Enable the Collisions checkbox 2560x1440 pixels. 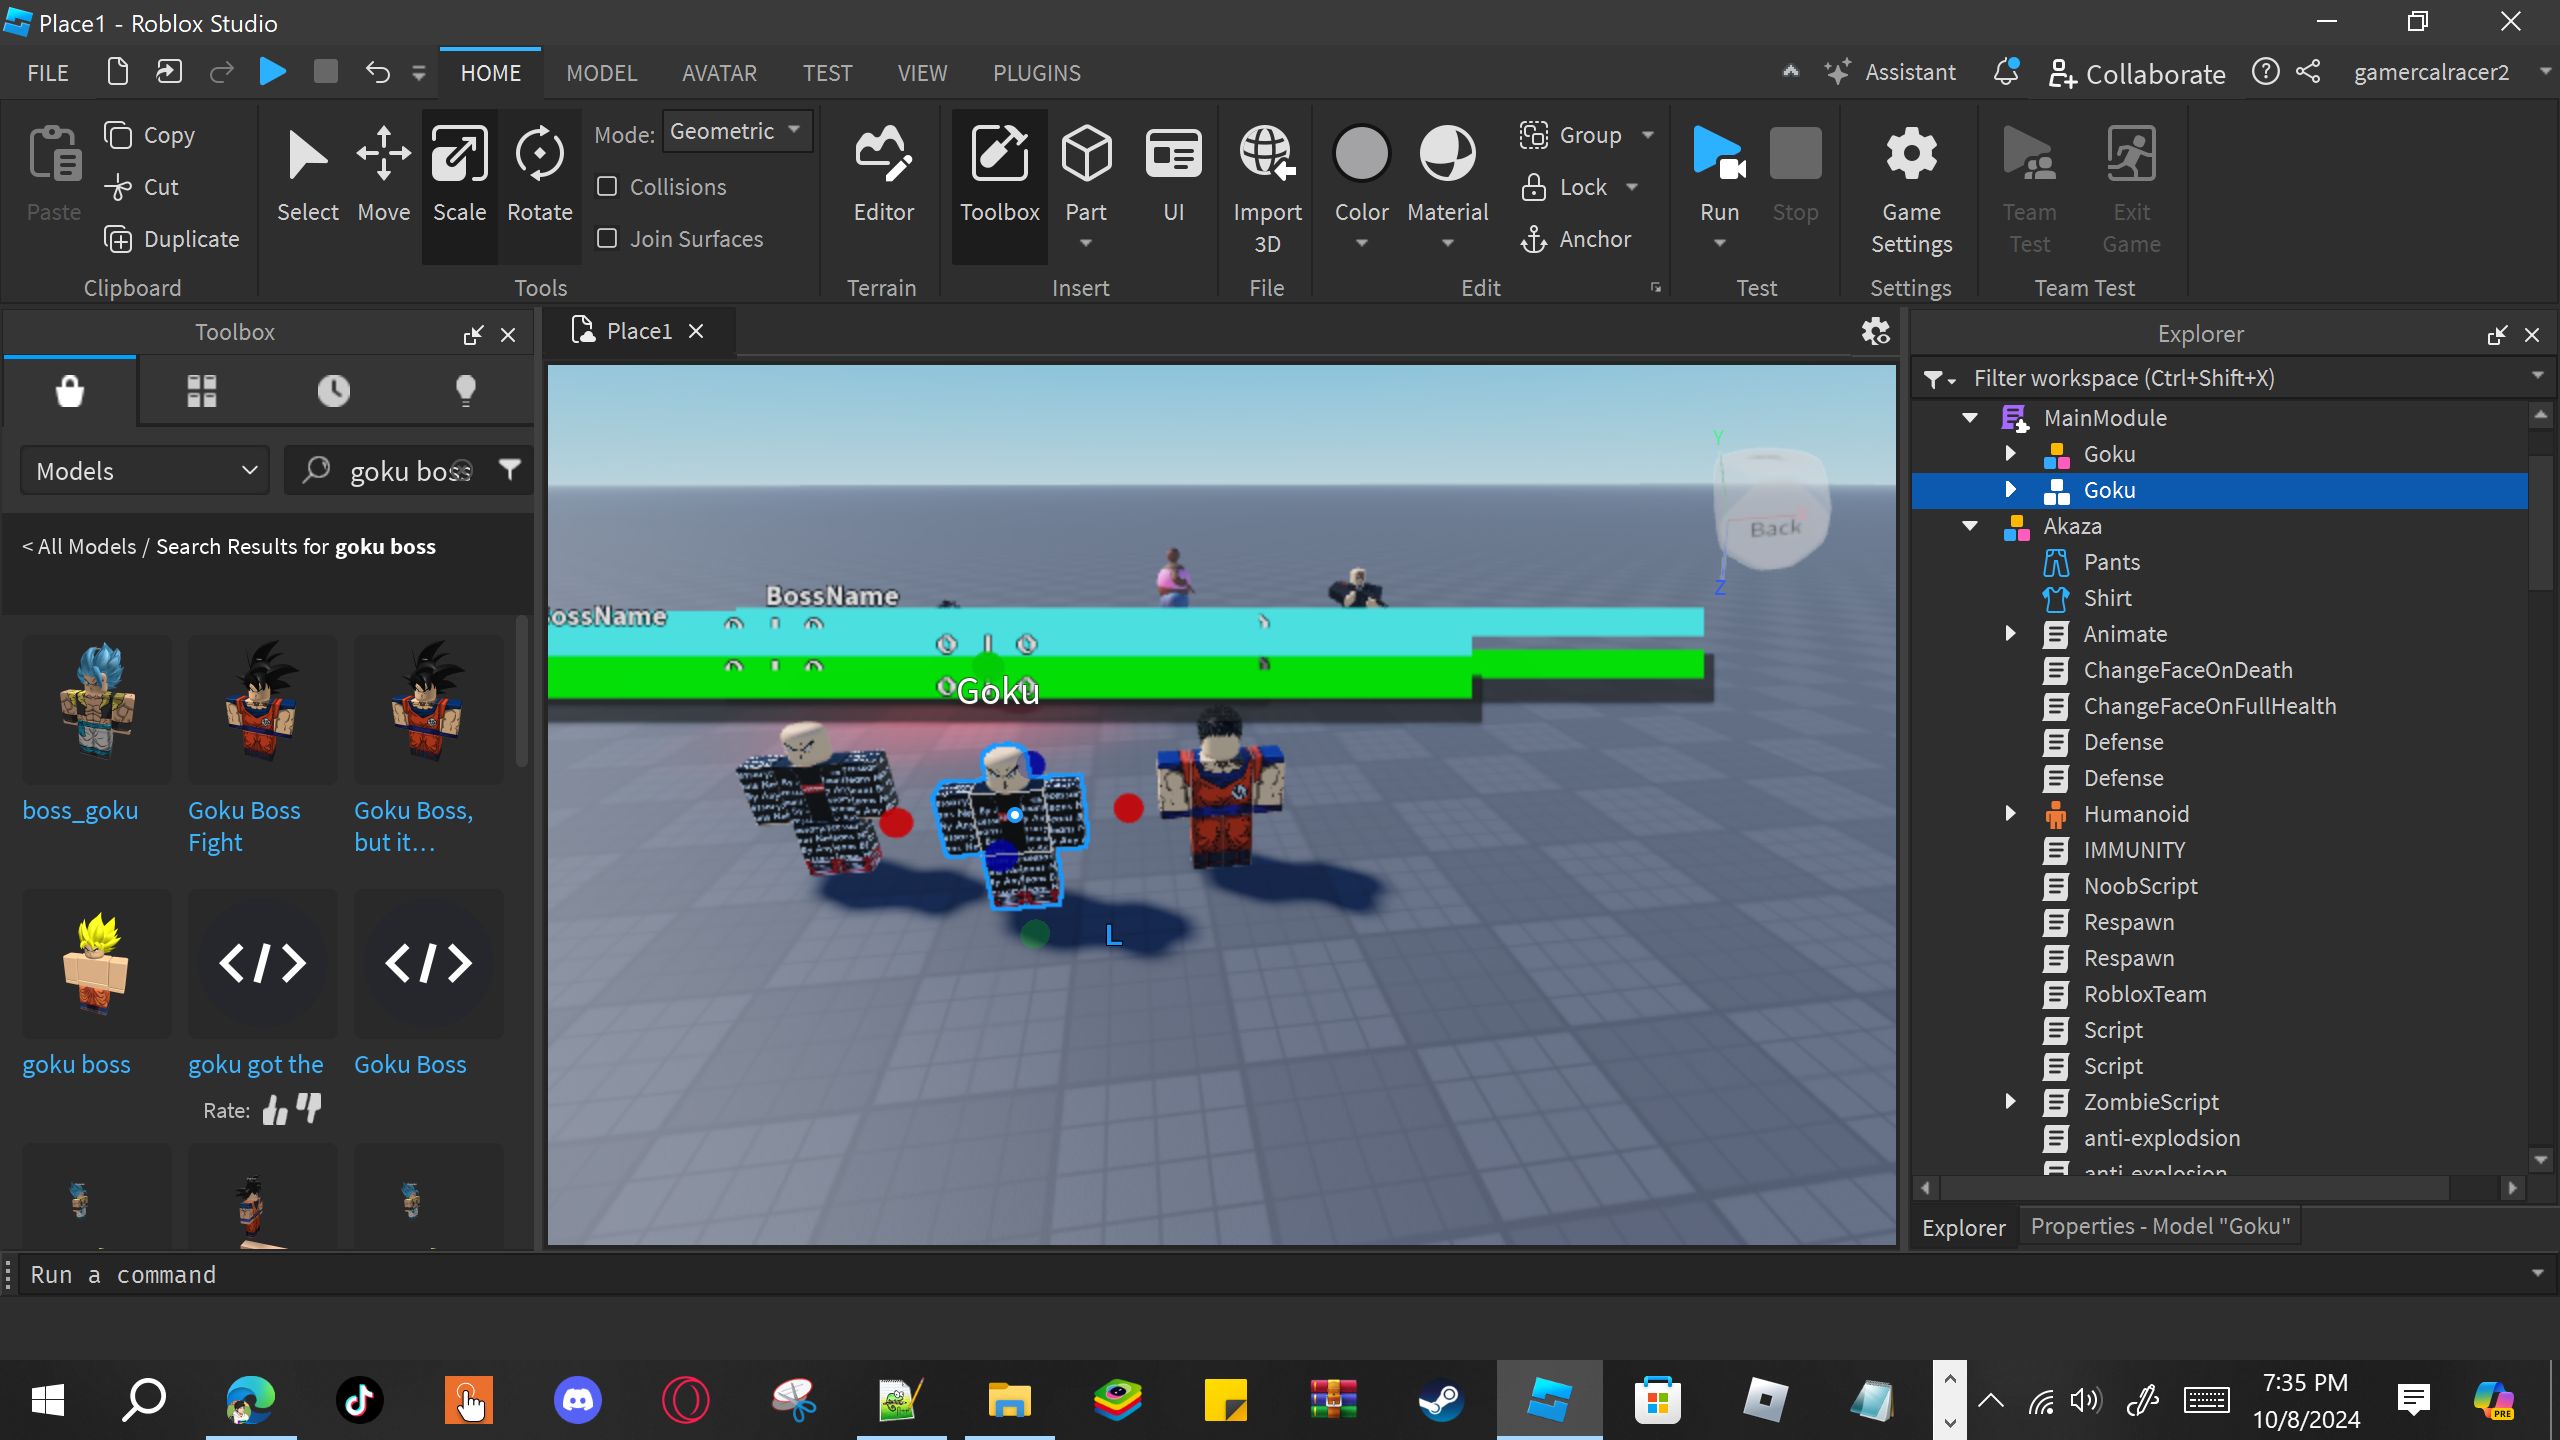[x=607, y=187]
